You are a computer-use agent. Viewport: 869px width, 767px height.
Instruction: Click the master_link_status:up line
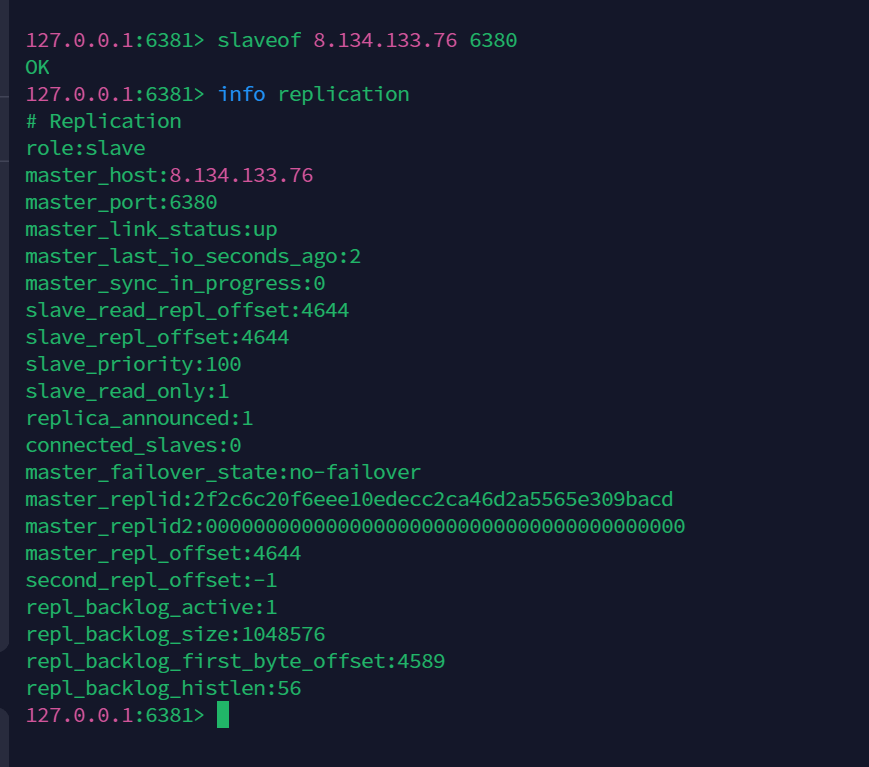pos(152,229)
